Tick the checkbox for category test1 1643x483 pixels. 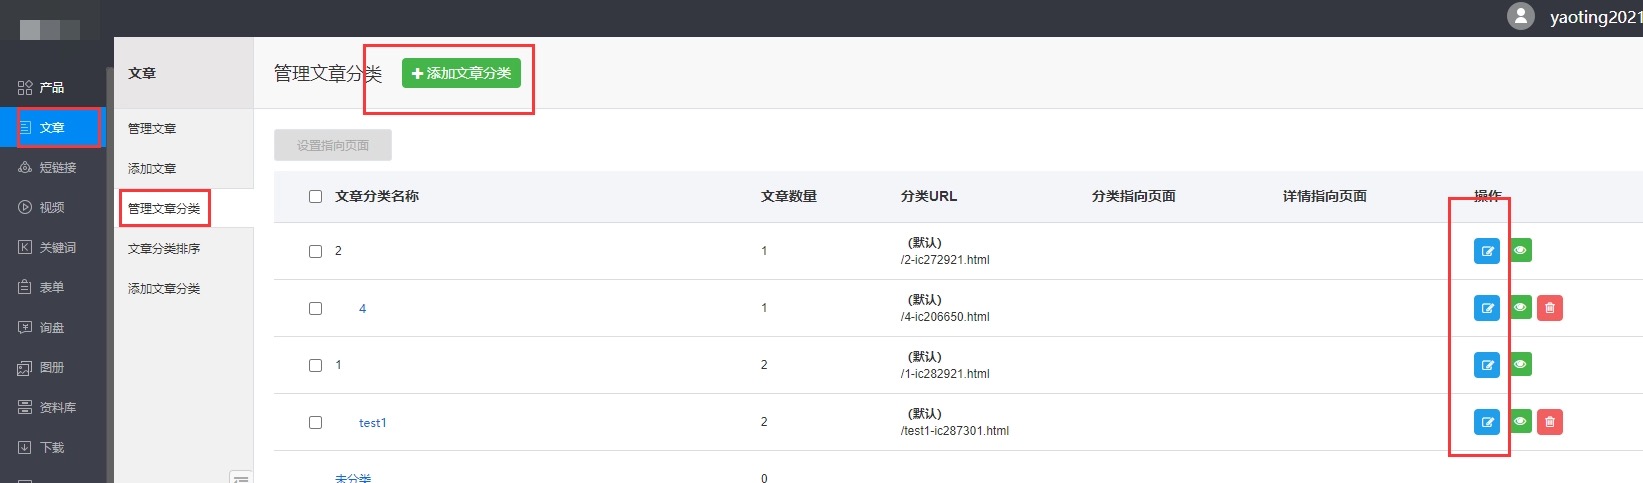tap(315, 423)
